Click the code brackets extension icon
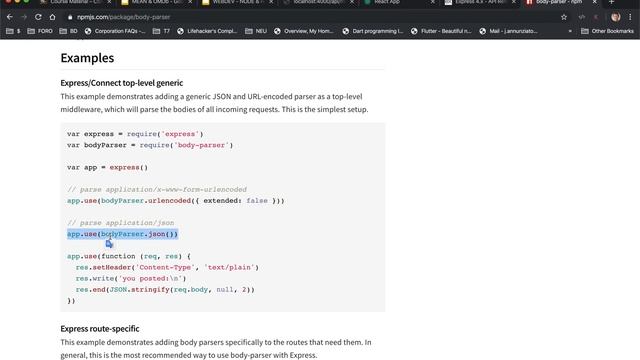This screenshot has height=360, width=640. pos(582,17)
